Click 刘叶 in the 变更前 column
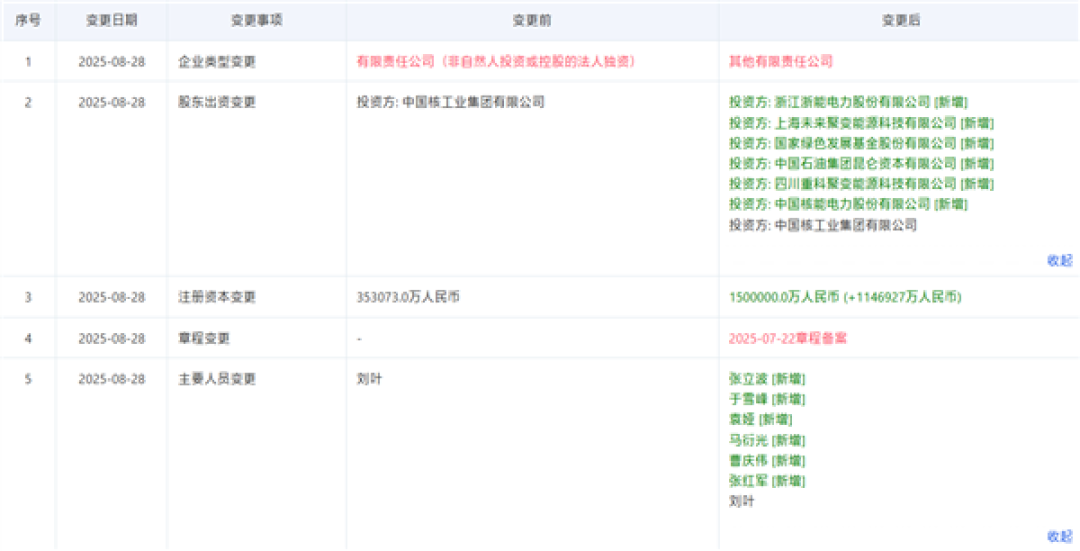 pyautogui.click(x=369, y=379)
